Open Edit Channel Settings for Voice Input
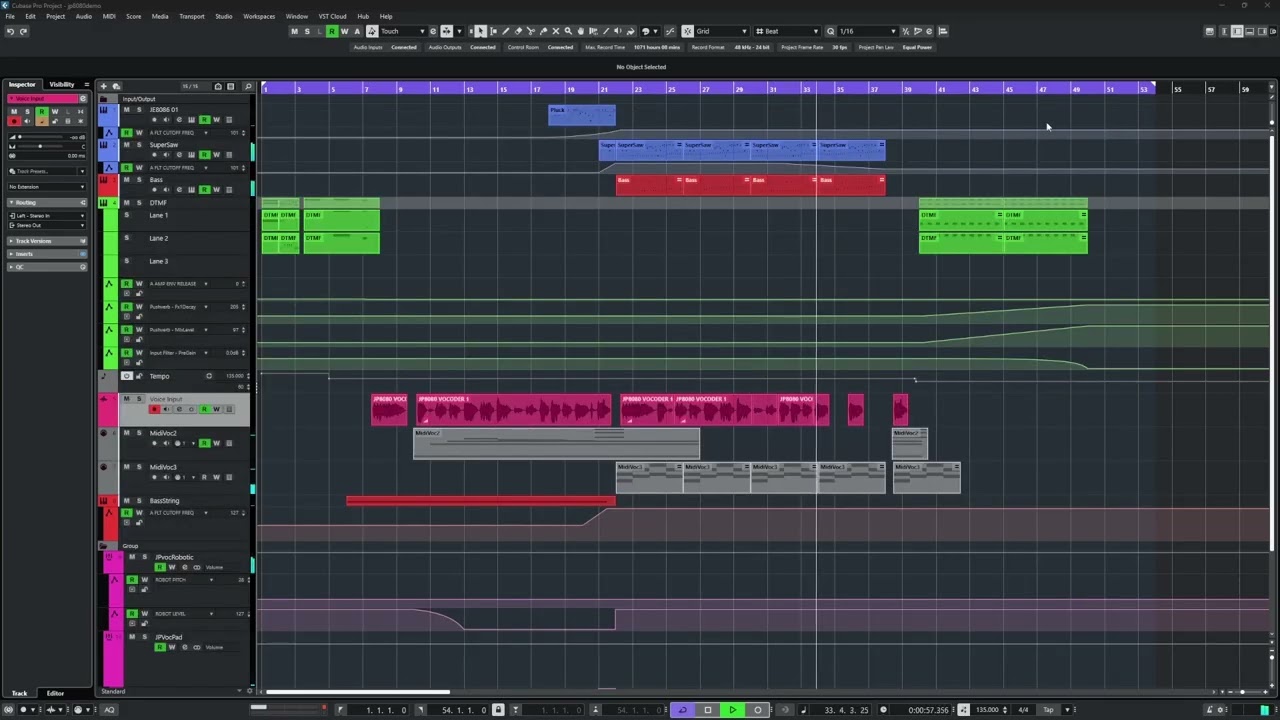 (83, 99)
